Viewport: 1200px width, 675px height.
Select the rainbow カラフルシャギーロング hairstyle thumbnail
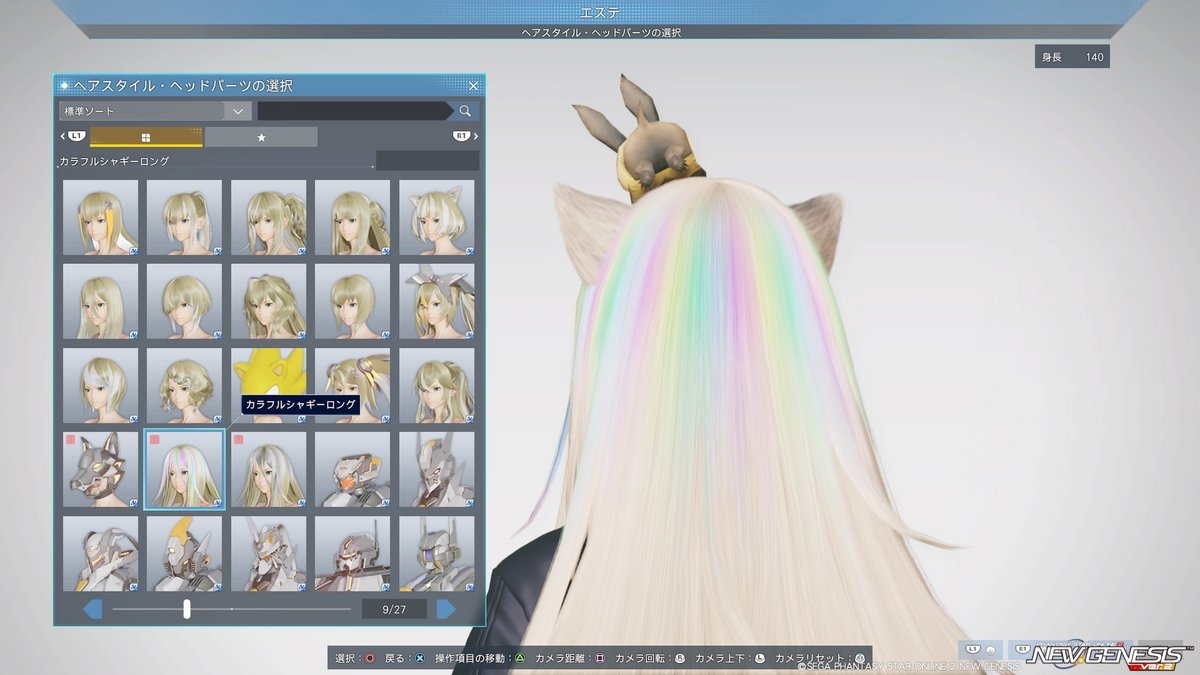pos(184,470)
